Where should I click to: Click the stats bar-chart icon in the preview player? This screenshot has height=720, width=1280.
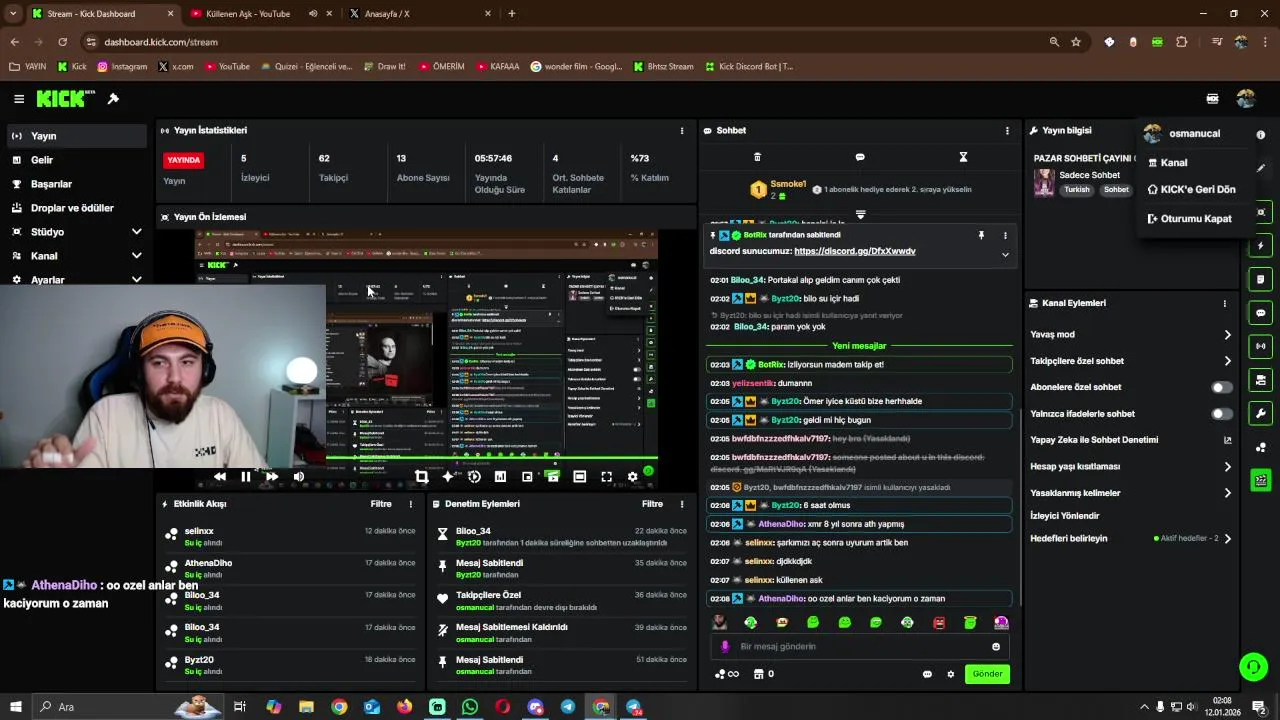coord(500,477)
